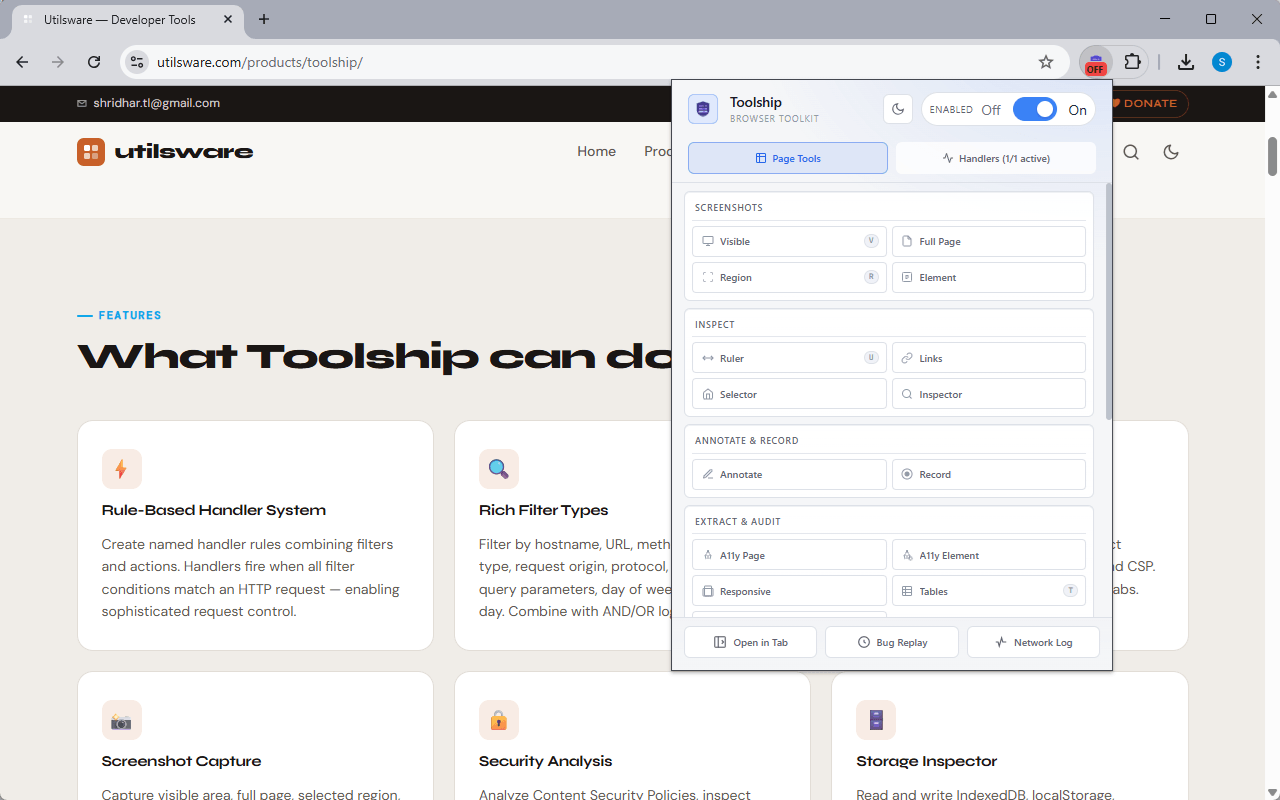This screenshot has width=1280, height=800.
Task: Click the DONATE button
Action: coord(1146,103)
